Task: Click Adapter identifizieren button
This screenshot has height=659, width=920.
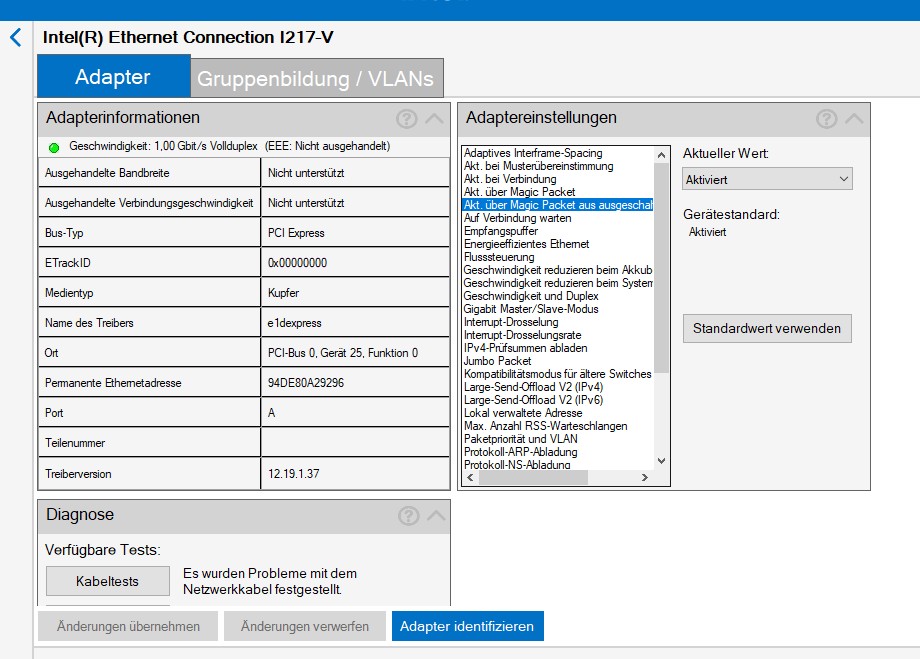Action: pyautogui.click(x=468, y=626)
